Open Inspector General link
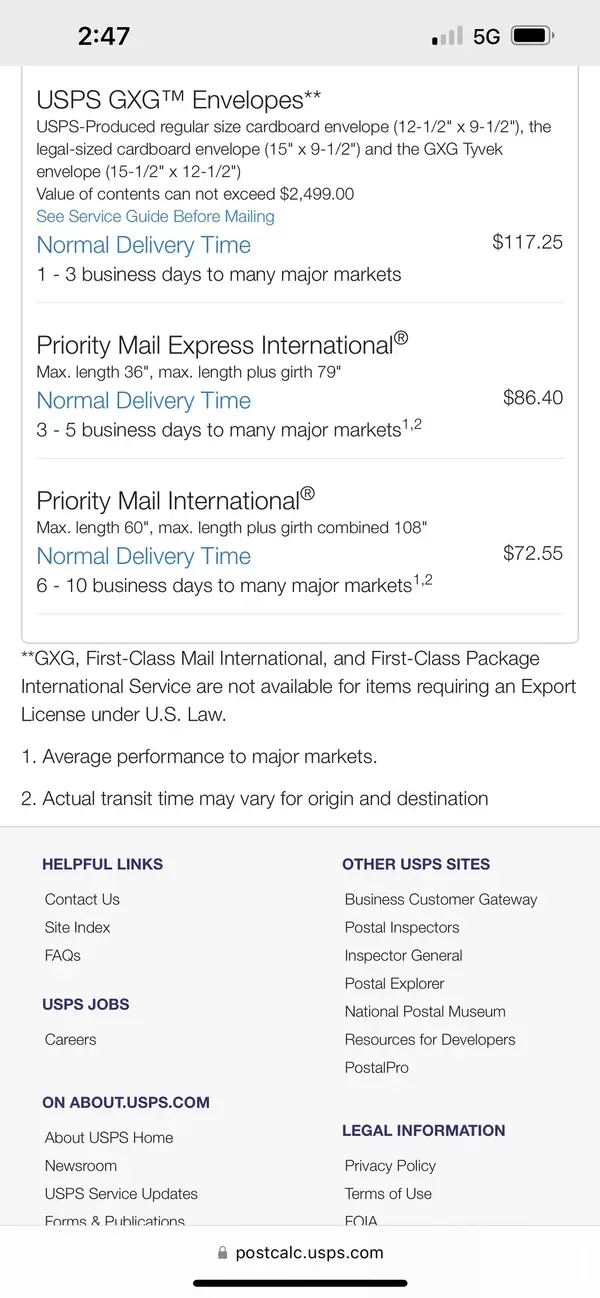Image resolution: width=600 pixels, height=1298 pixels. tap(404, 955)
